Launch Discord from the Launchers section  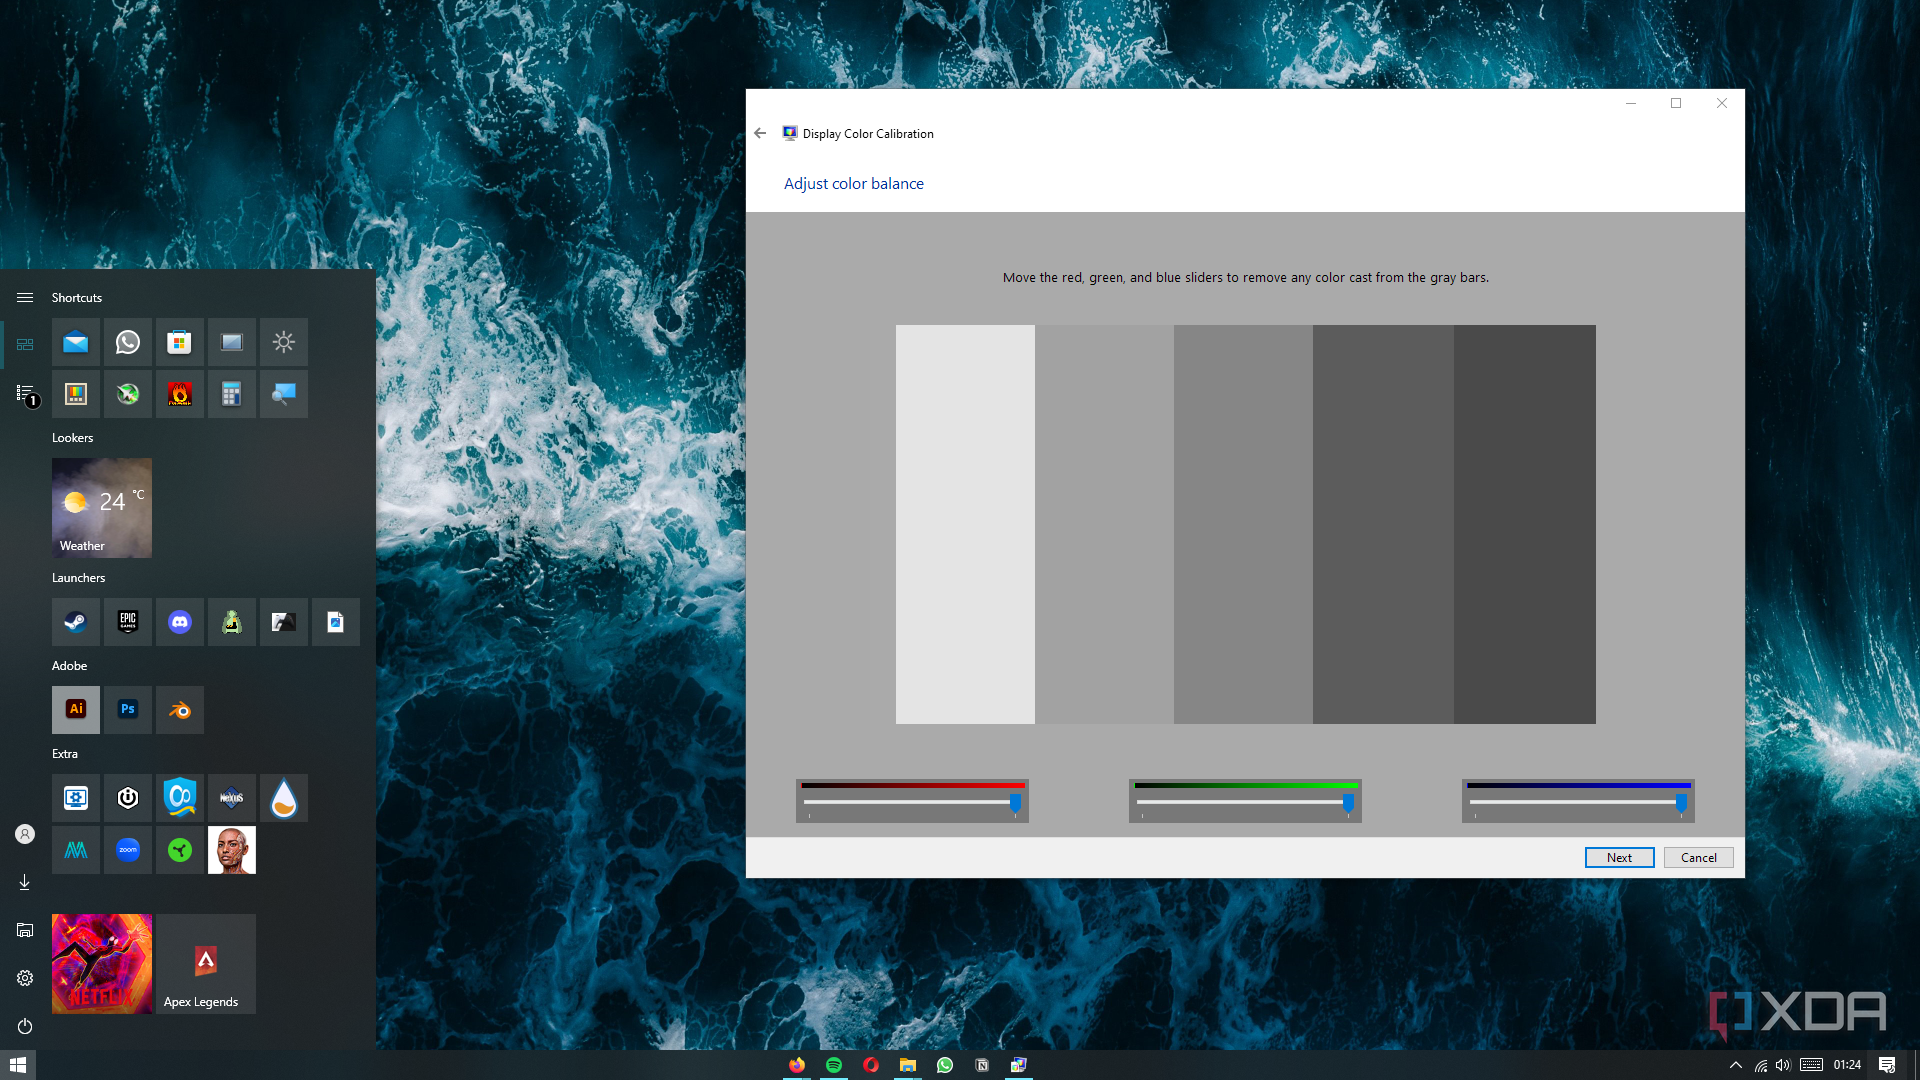pyautogui.click(x=179, y=622)
